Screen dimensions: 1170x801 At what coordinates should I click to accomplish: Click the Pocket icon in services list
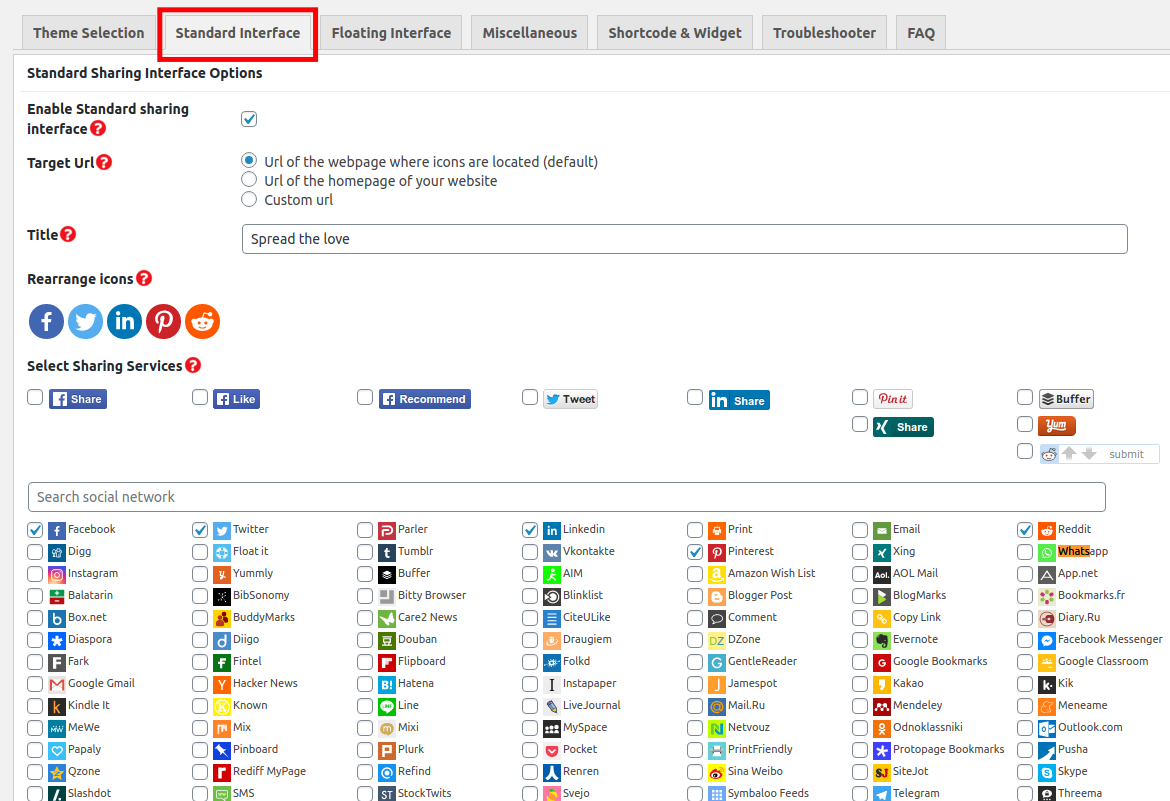(551, 750)
